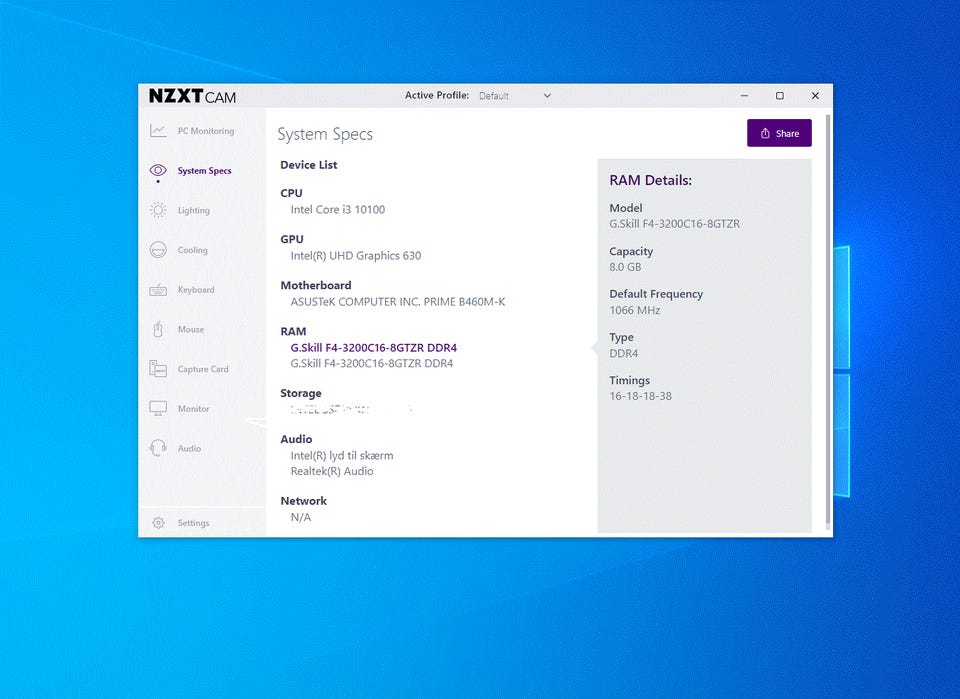Click the Cooling fan icon

pos(158,250)
